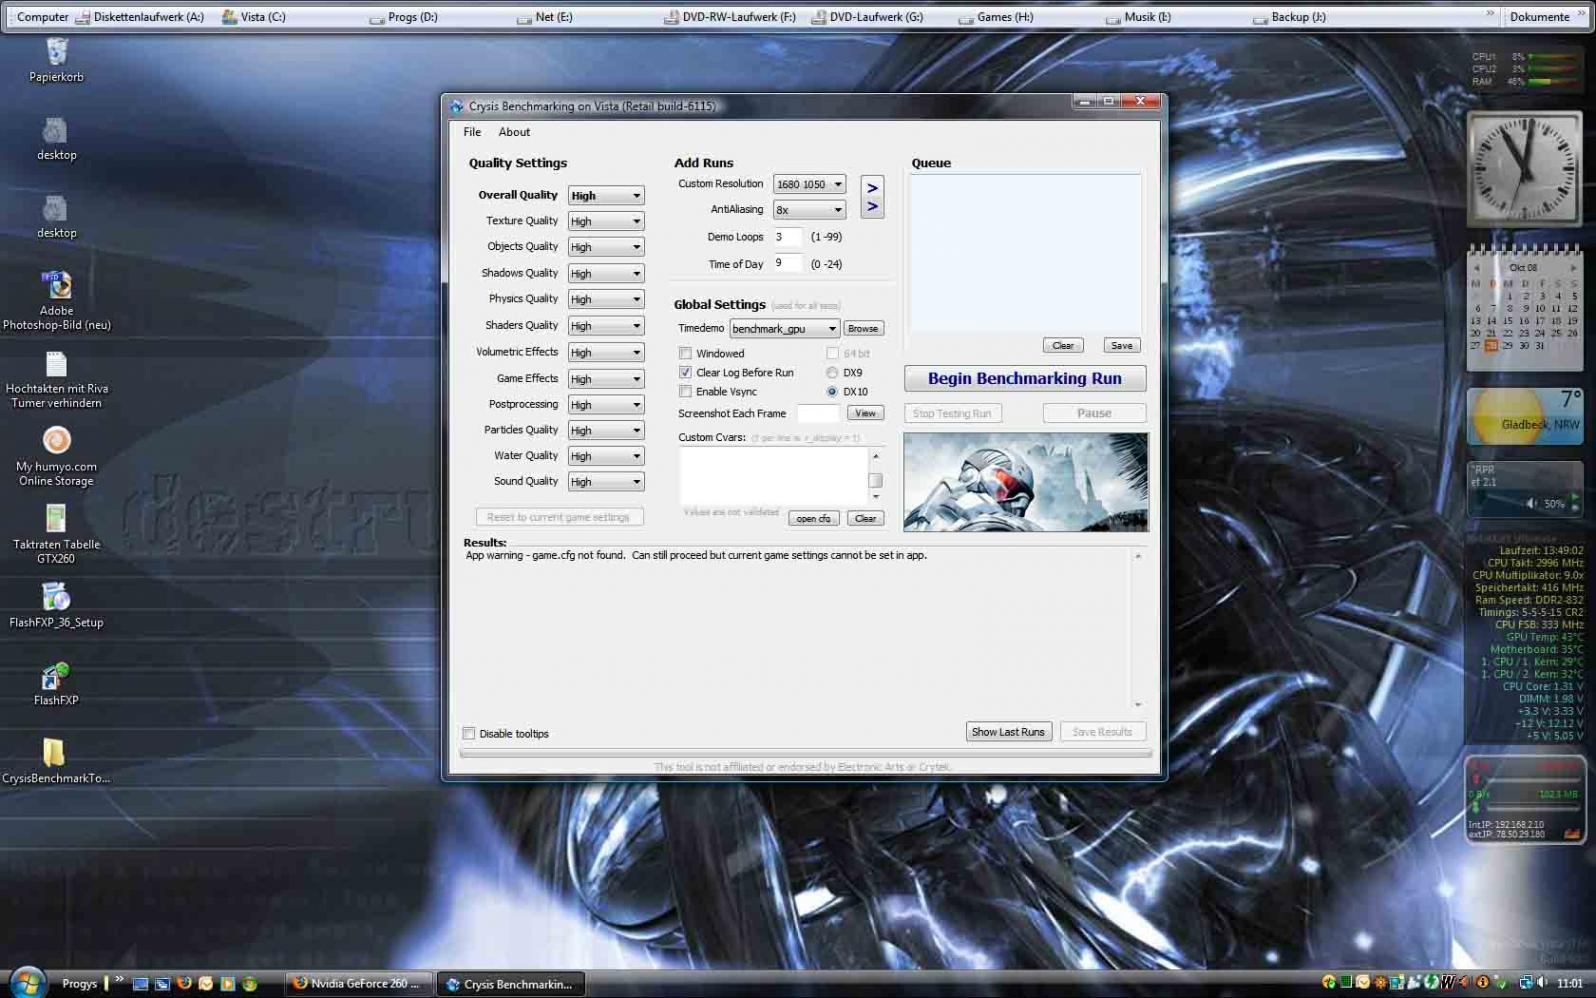
Task: Open My humyo.com Online Storage icon
Action: click(56, 457)
